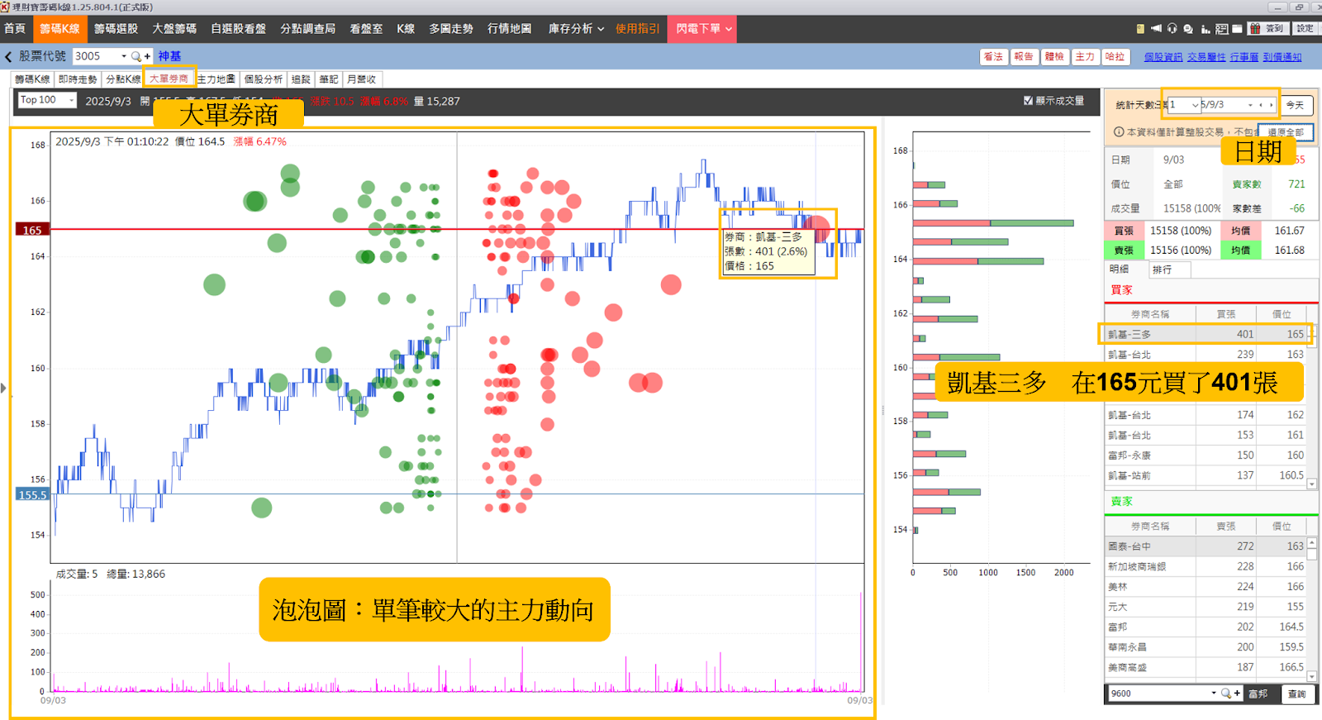Switch to the 分點K線 tab
Screen dimensions: 1322x720
[123, 78]
